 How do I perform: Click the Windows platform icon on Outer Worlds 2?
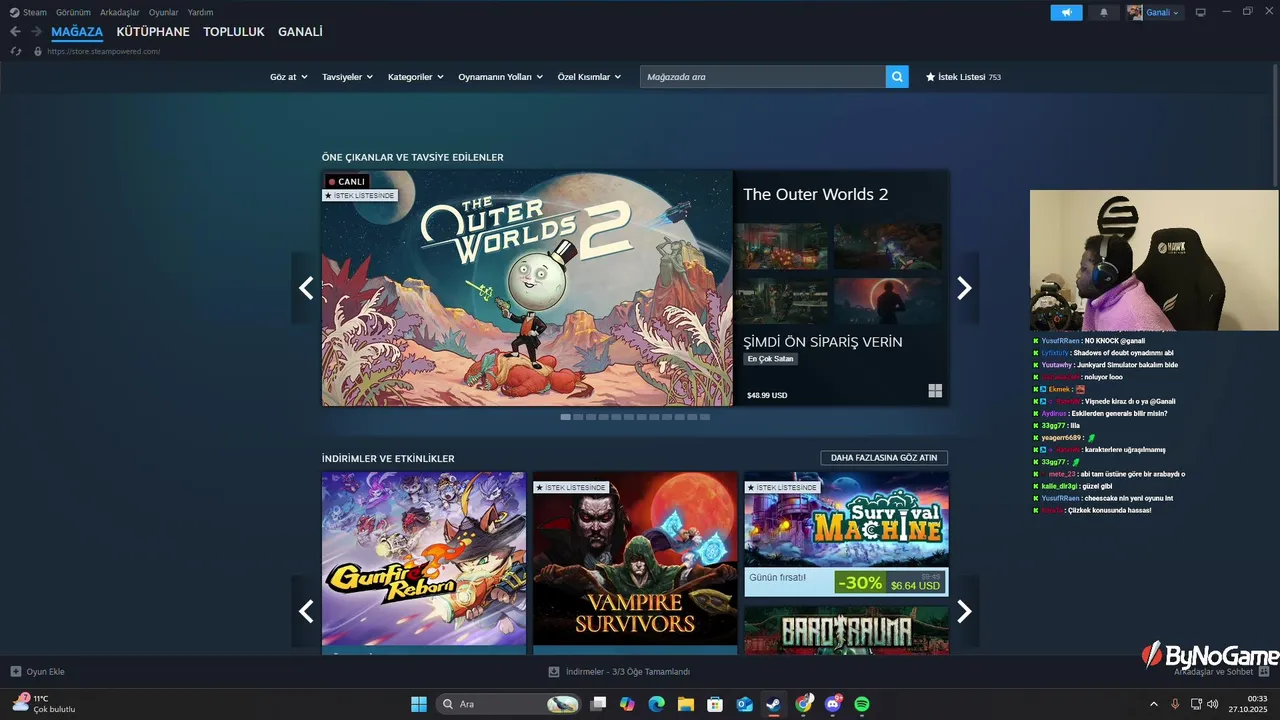[x=935, y=391]
